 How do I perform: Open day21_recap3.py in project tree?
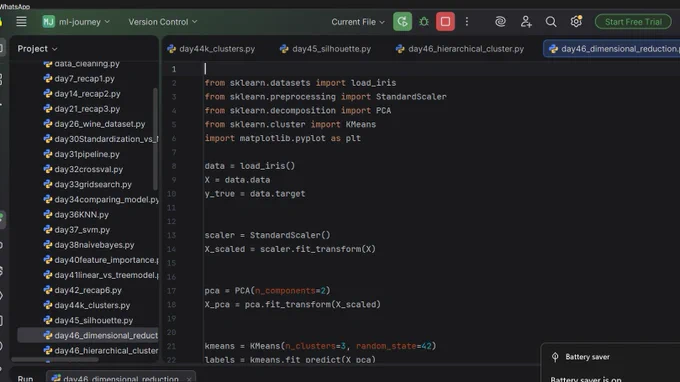tap(87, 109)
